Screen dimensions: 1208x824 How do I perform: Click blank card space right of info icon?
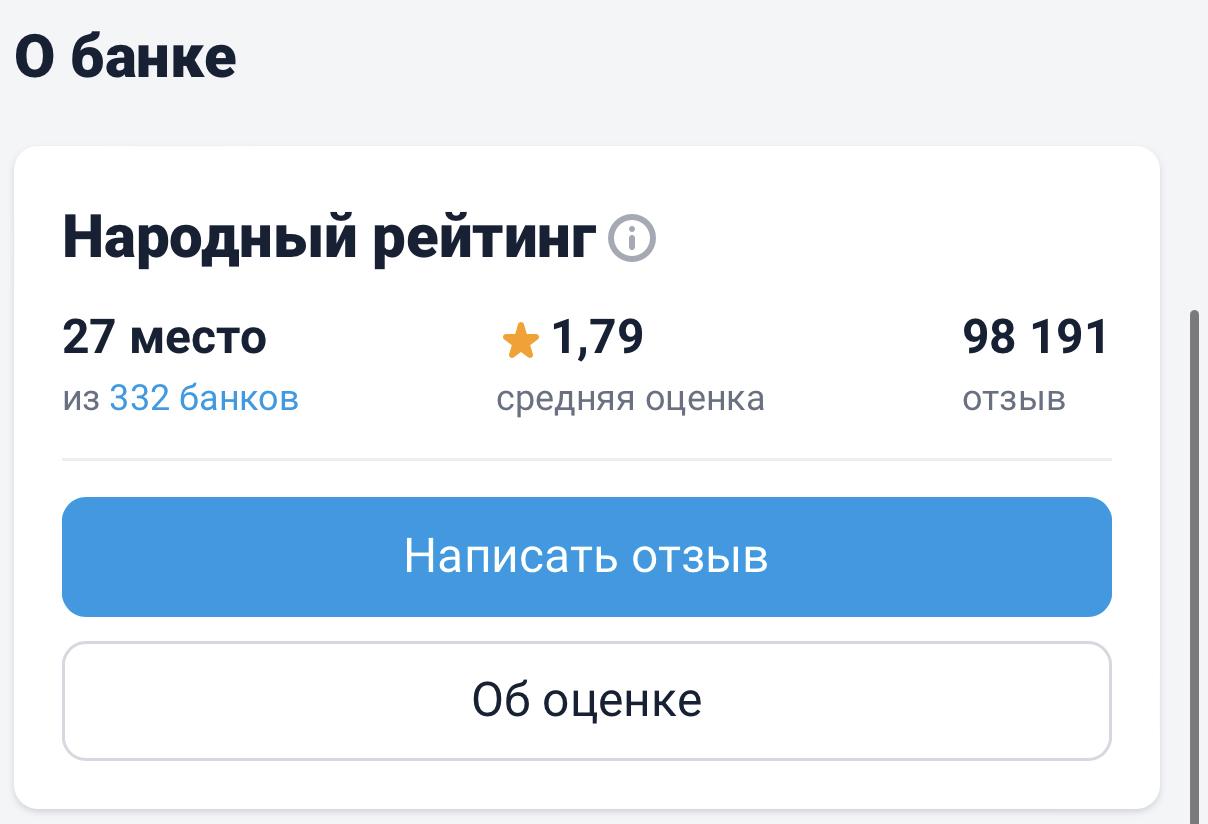tap(880, 239)
